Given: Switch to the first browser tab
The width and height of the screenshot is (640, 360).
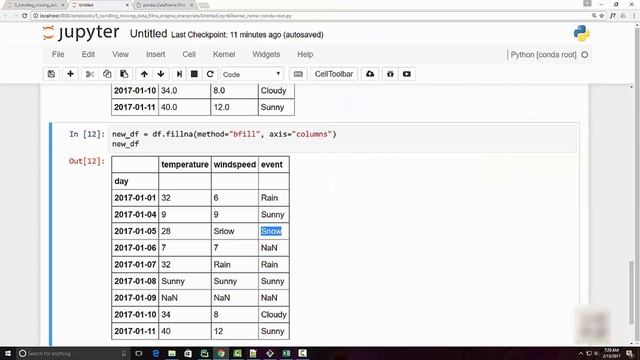Looking at the screenshot, I should click(35, 5).
